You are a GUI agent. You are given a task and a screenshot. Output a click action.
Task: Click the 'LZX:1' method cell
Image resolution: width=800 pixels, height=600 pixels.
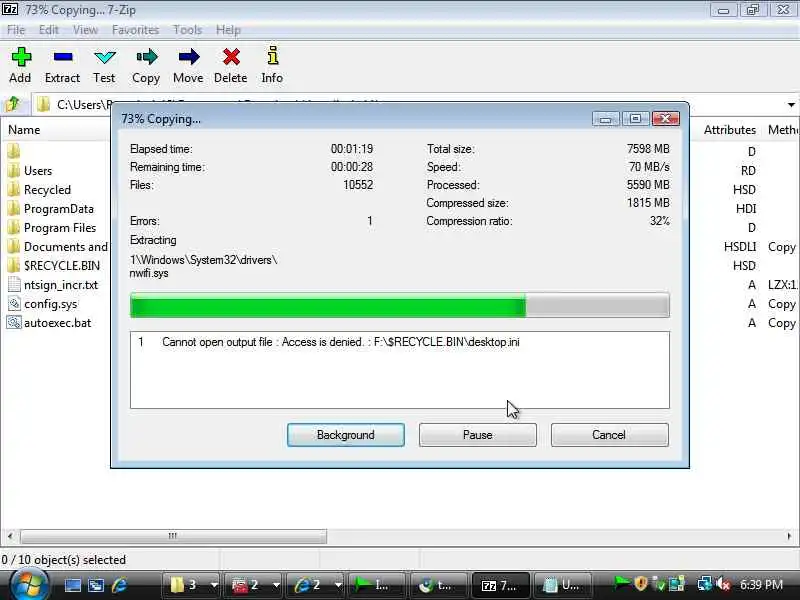(x=783, y=285)
